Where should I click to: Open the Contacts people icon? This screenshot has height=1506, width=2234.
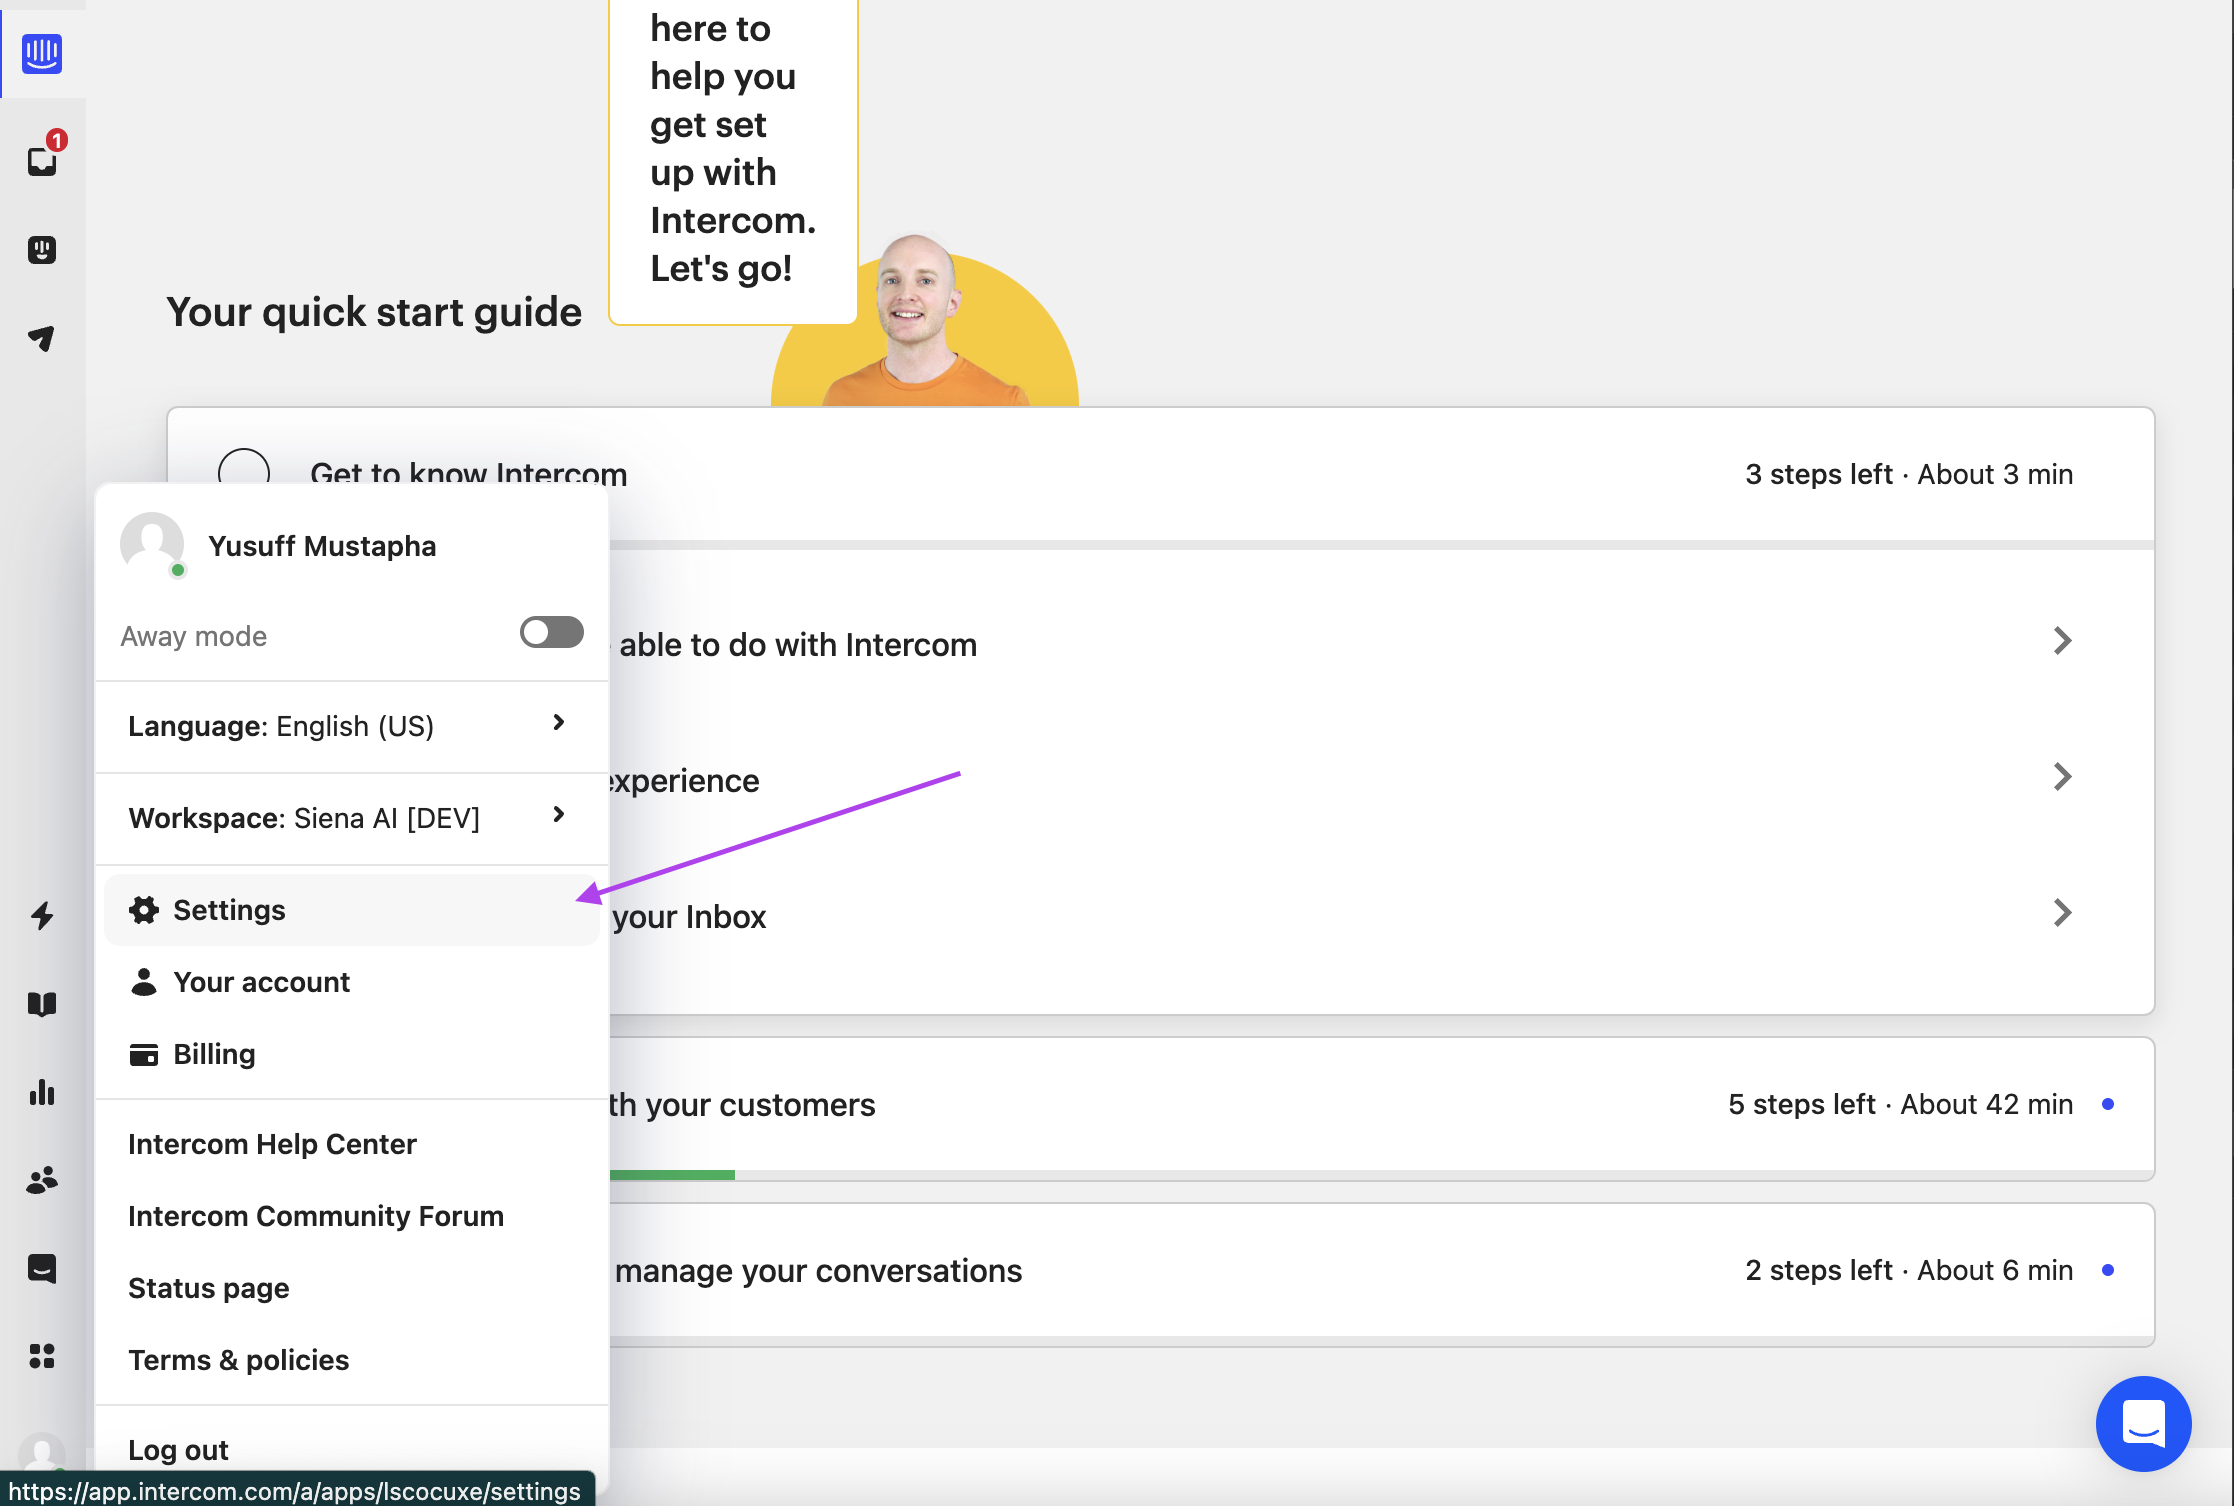[x=42, y=1181]
